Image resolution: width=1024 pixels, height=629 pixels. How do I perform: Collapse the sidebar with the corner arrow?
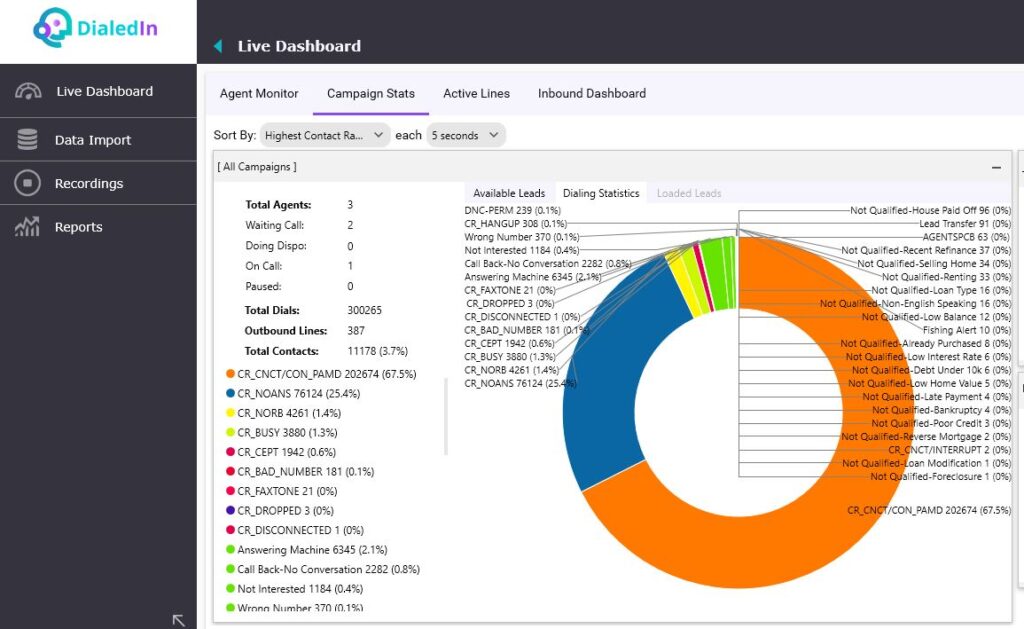click(178, 620)
